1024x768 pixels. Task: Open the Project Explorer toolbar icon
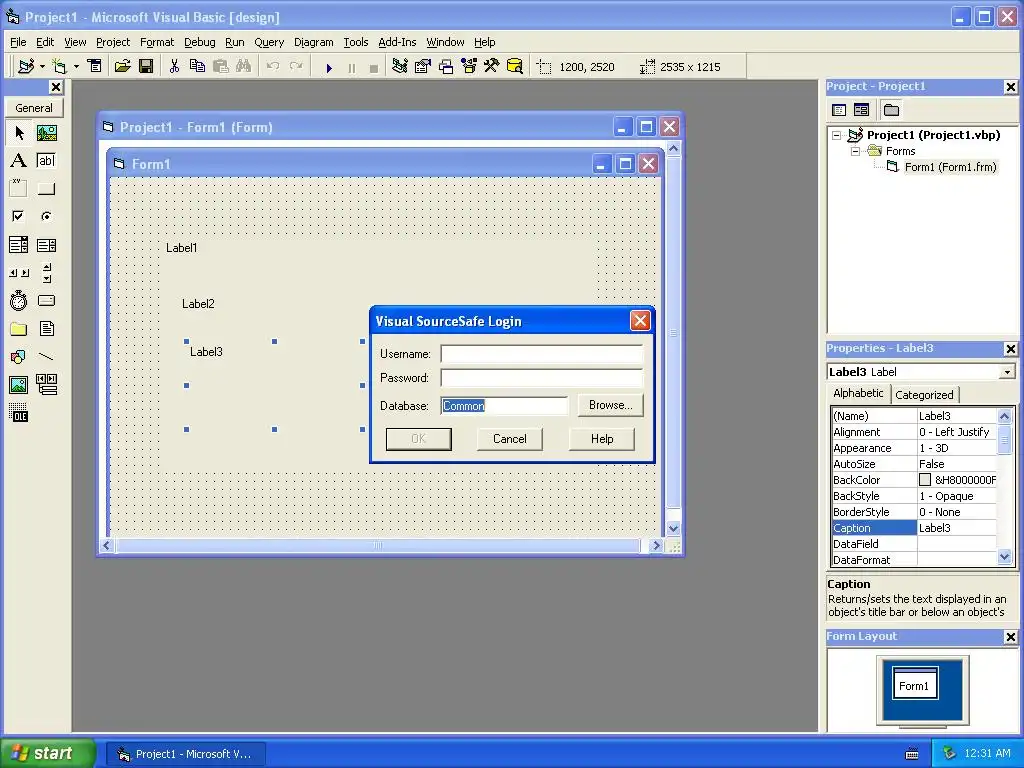click(x=400, y=67)
